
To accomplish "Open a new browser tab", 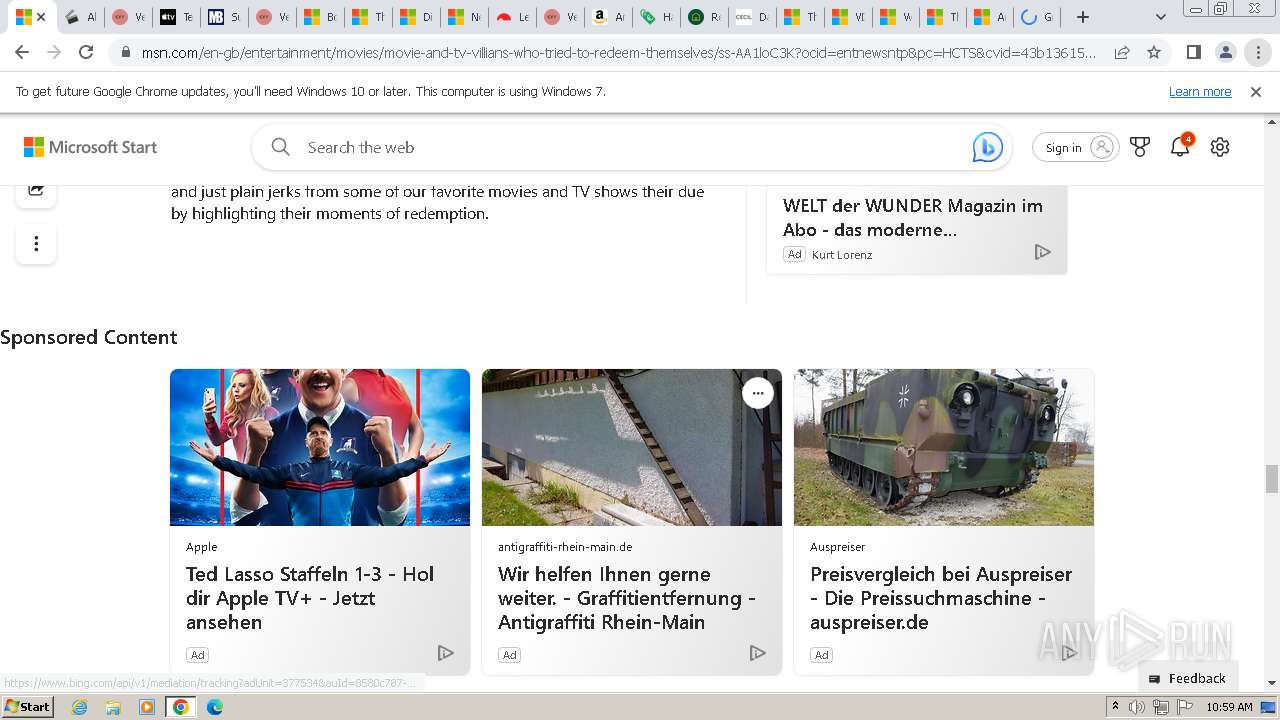I will click(1083, 17).
